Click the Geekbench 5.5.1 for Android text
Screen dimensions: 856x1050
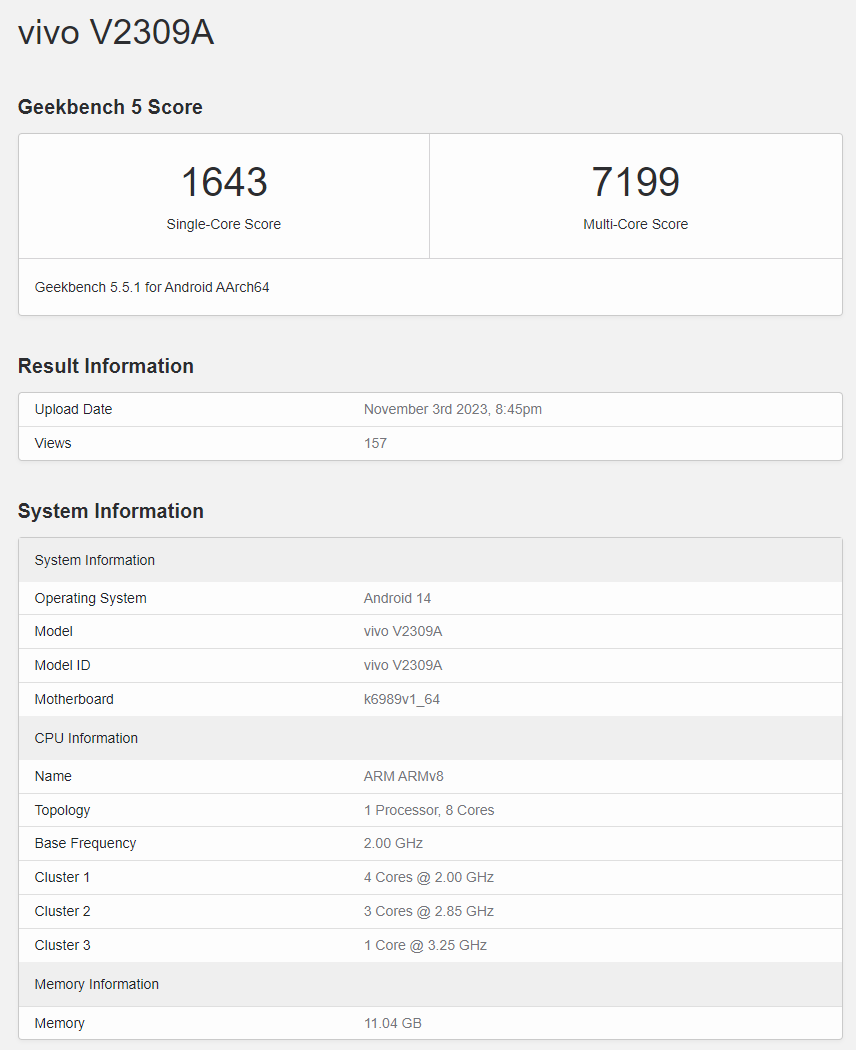[x=152, y=287]
